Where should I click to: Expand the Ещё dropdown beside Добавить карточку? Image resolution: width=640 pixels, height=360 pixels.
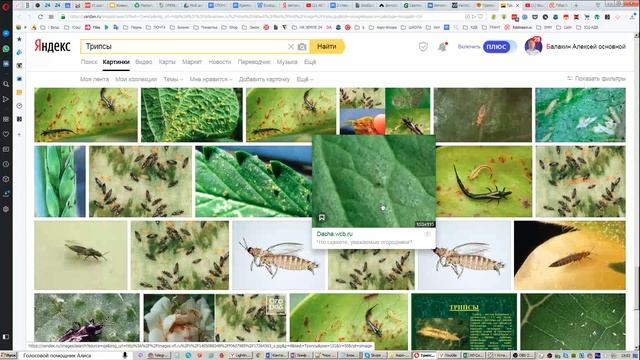point(305,79)
